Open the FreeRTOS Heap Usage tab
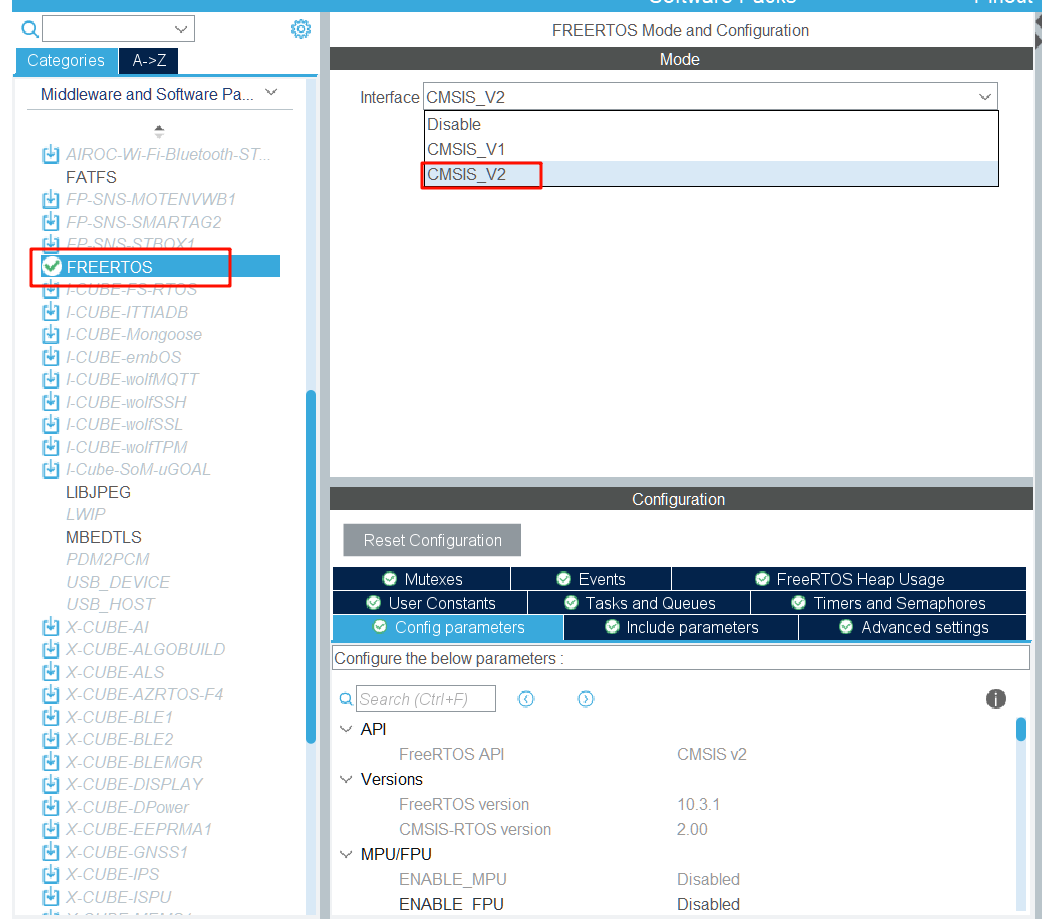Viewport: 1042px width, 919px height. (x=849, y=579)
